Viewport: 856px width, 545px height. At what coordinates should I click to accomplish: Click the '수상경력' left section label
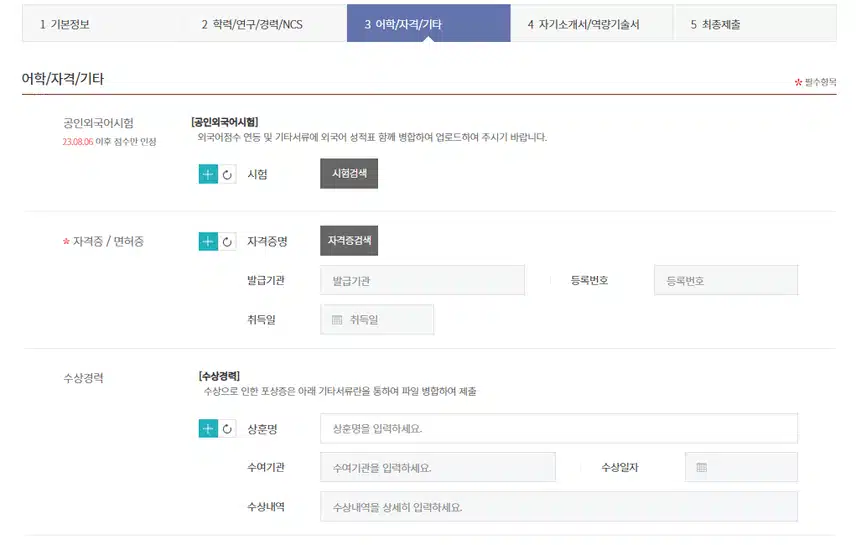click(x=84, y=378)
